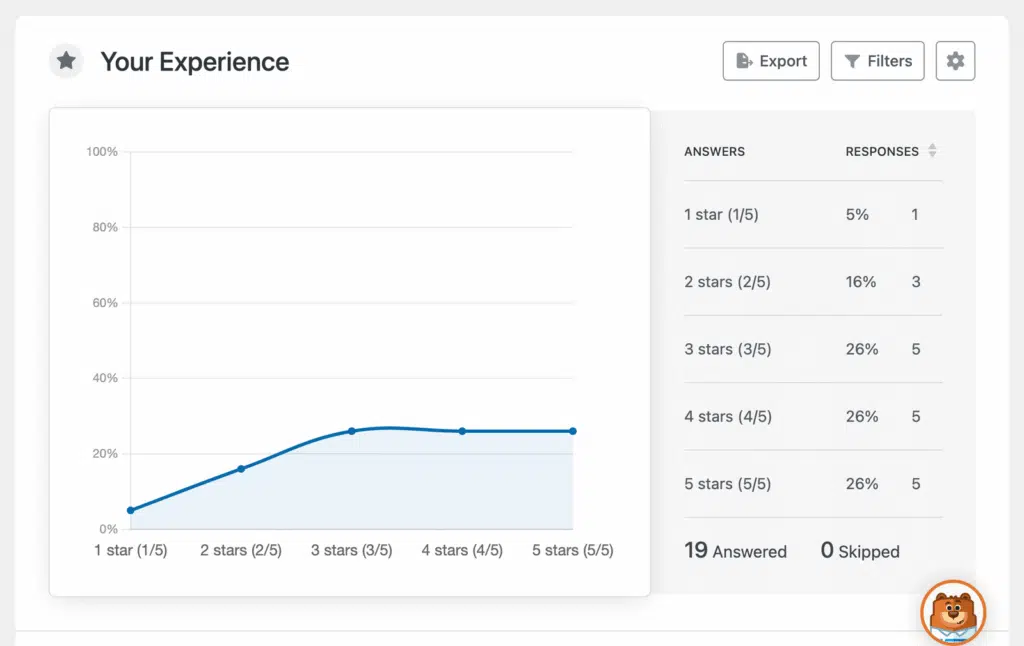
Task: Select the 2 stars (2/5) answer row
Action: point(813,282)
